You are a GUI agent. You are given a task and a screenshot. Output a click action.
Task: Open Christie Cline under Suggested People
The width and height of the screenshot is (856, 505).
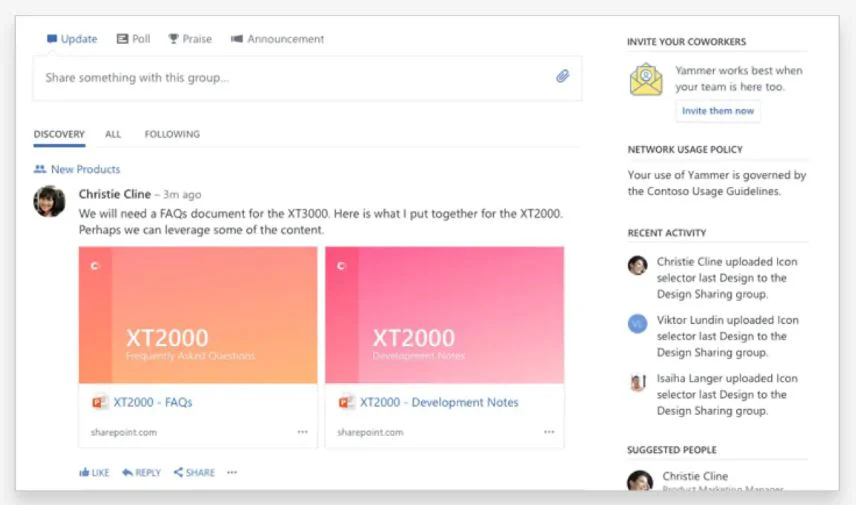click(695, 476)
